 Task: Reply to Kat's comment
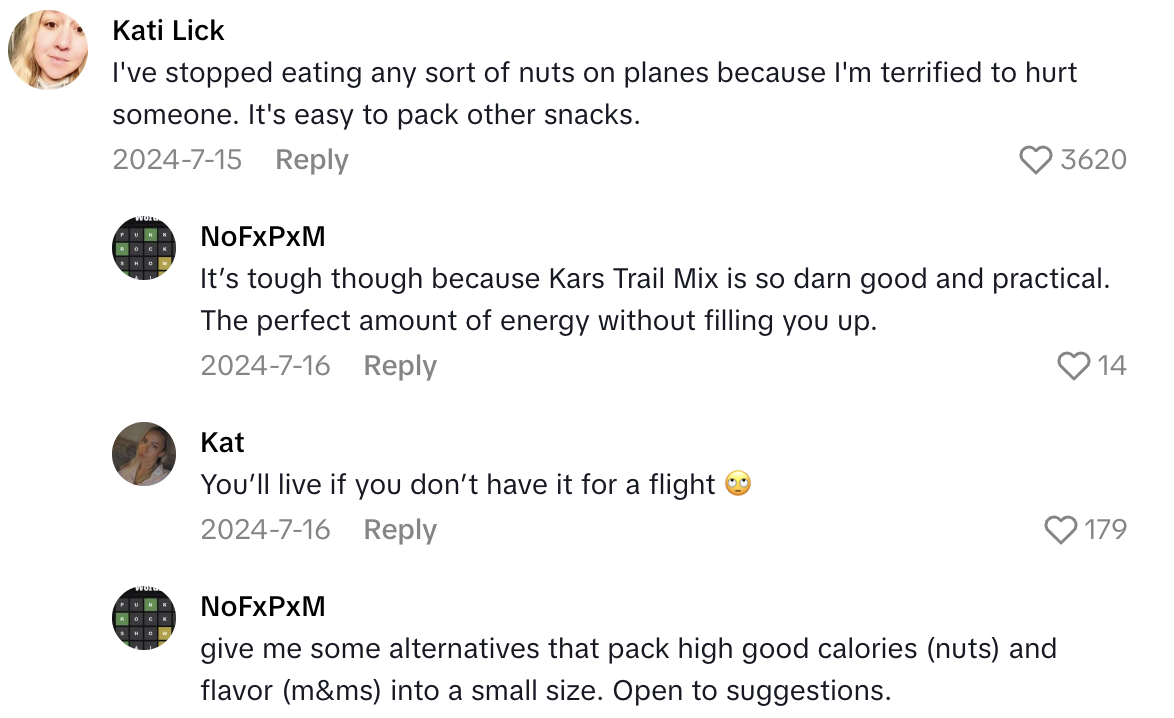click(399, 530)
